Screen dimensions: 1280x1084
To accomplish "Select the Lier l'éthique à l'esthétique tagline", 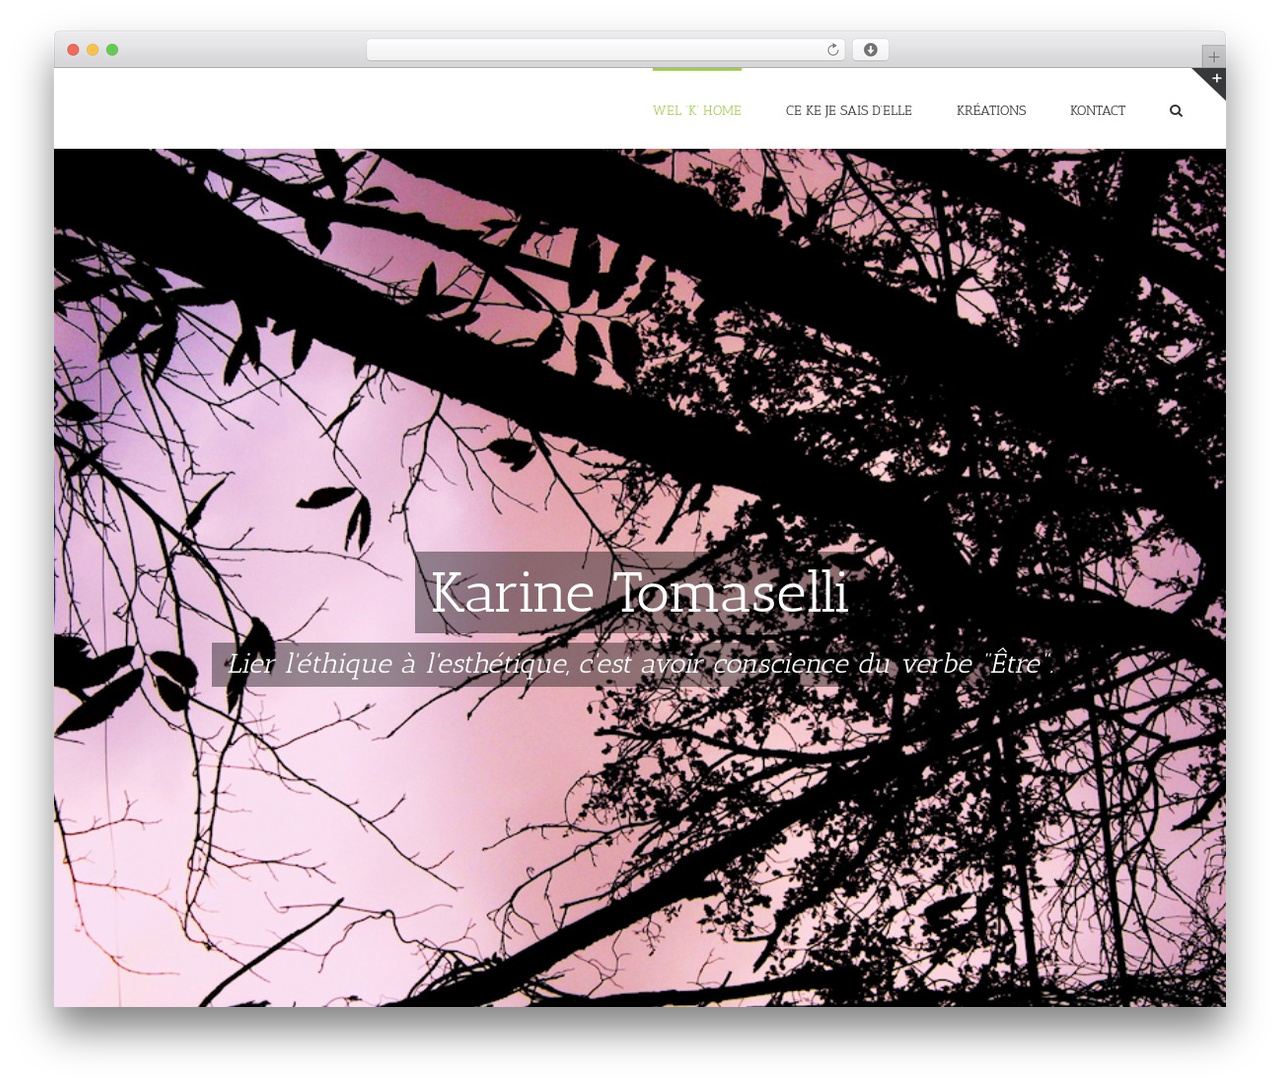I will pyautogui.click(x=640, y=664).
